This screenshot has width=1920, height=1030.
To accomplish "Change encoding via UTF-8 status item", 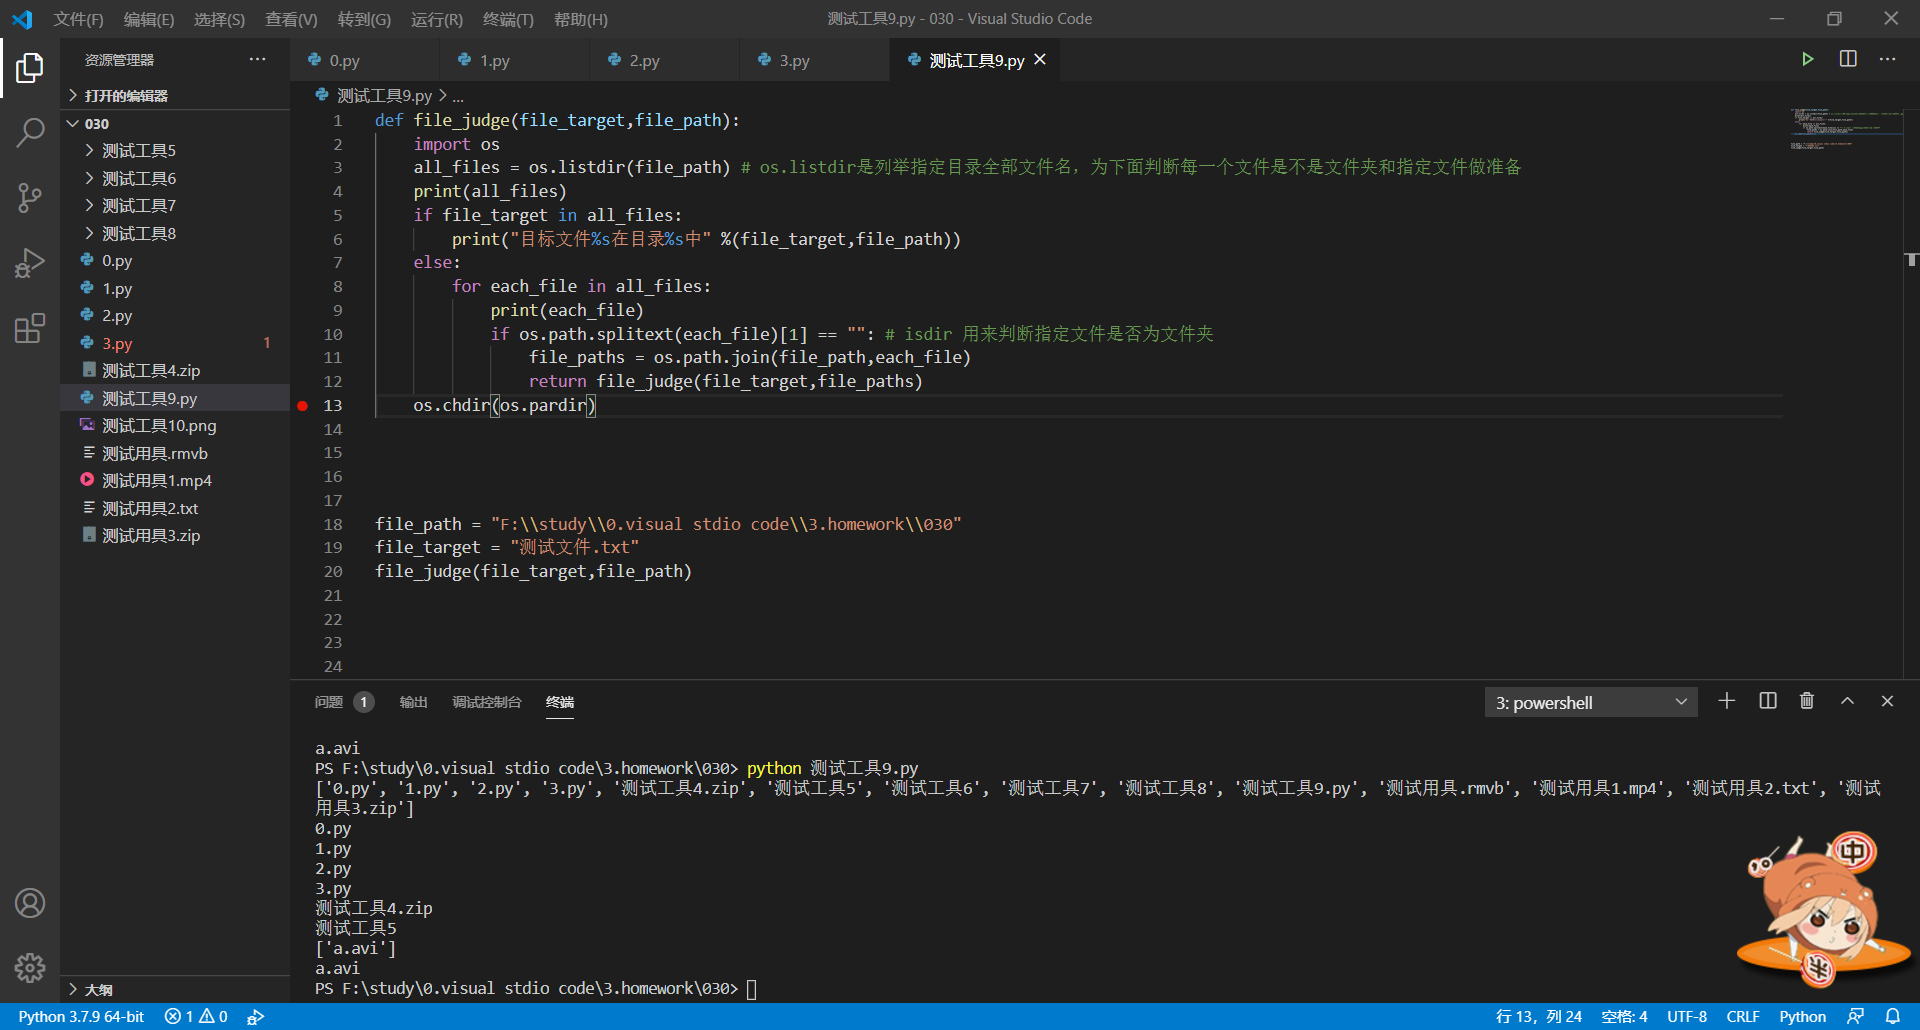I will point(1687,1016).
